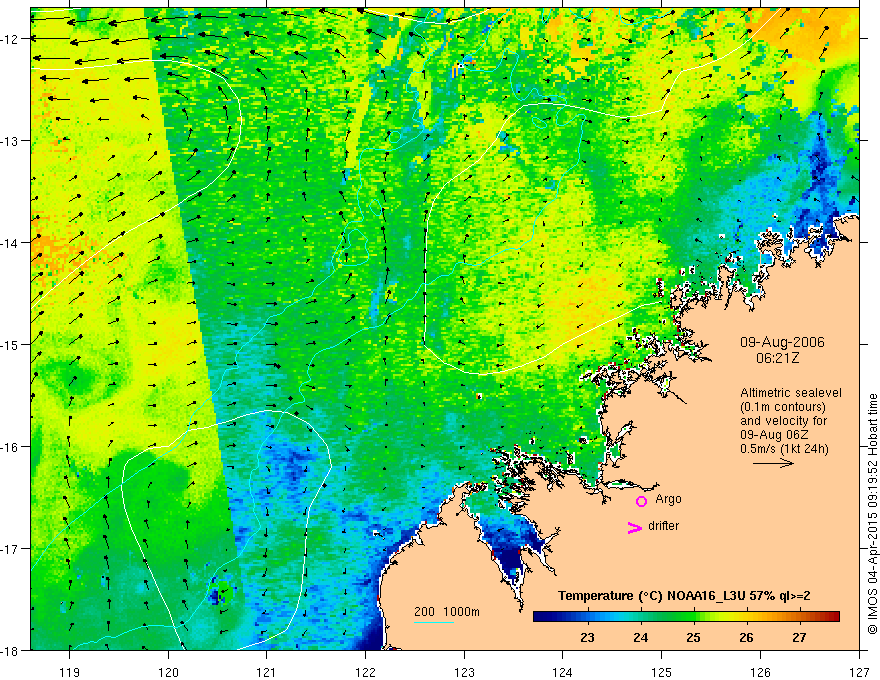
Task: Click the colorbar value 24
Action: click(x=640, y=638)
